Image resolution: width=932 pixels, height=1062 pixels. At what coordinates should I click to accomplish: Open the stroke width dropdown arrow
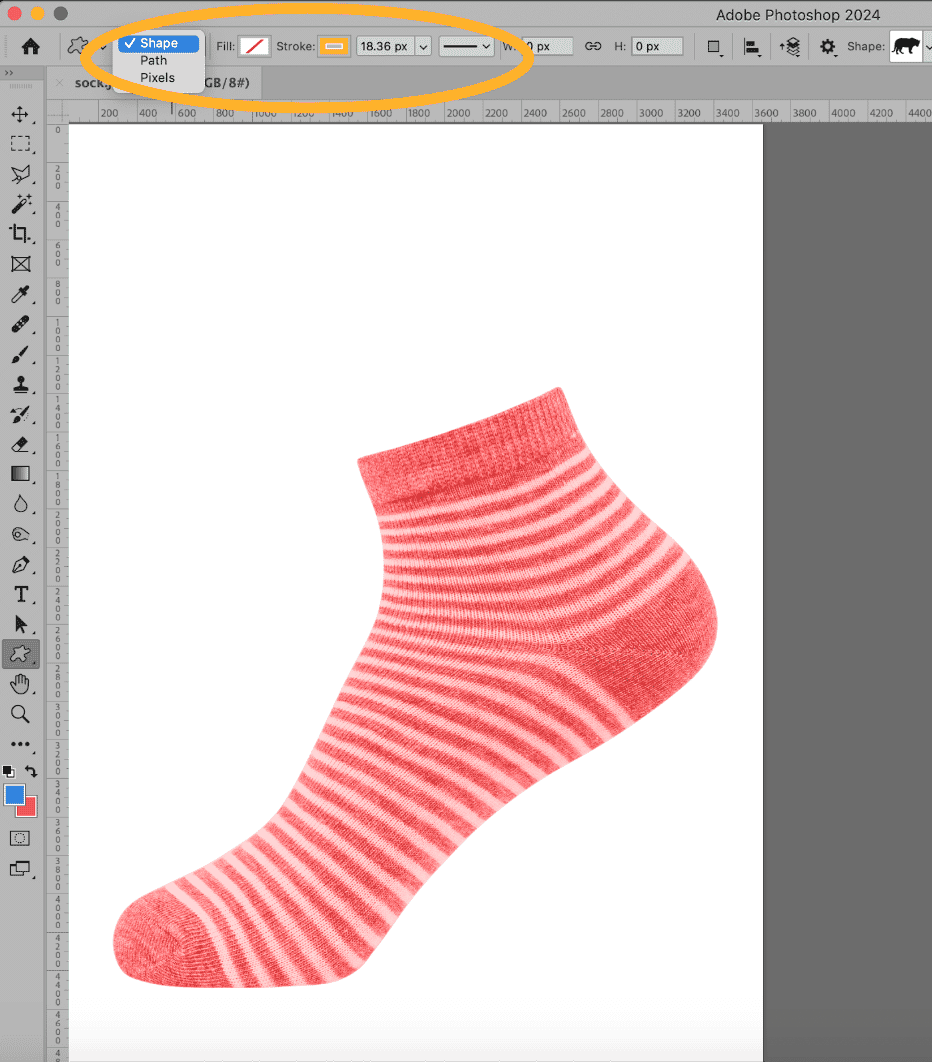pos(422,46)
